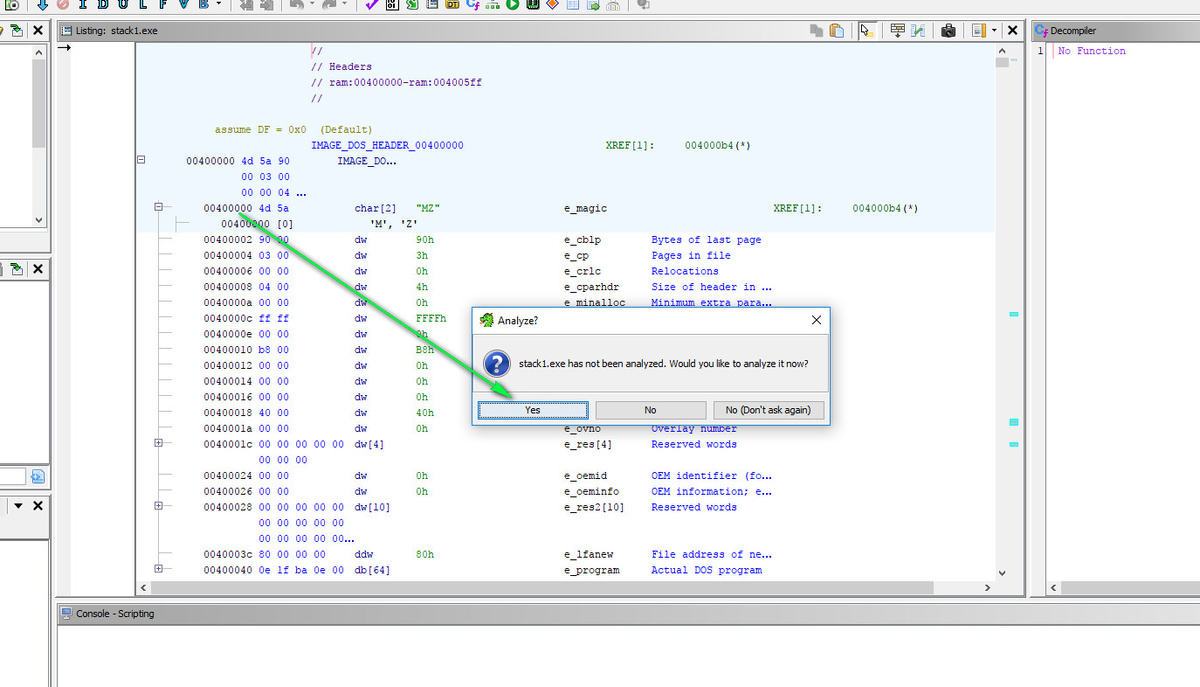Image resolution: width=1200 pixels, height=687 pixels.
Task: Click the Listing diff view icon
Action: [917, 31]
